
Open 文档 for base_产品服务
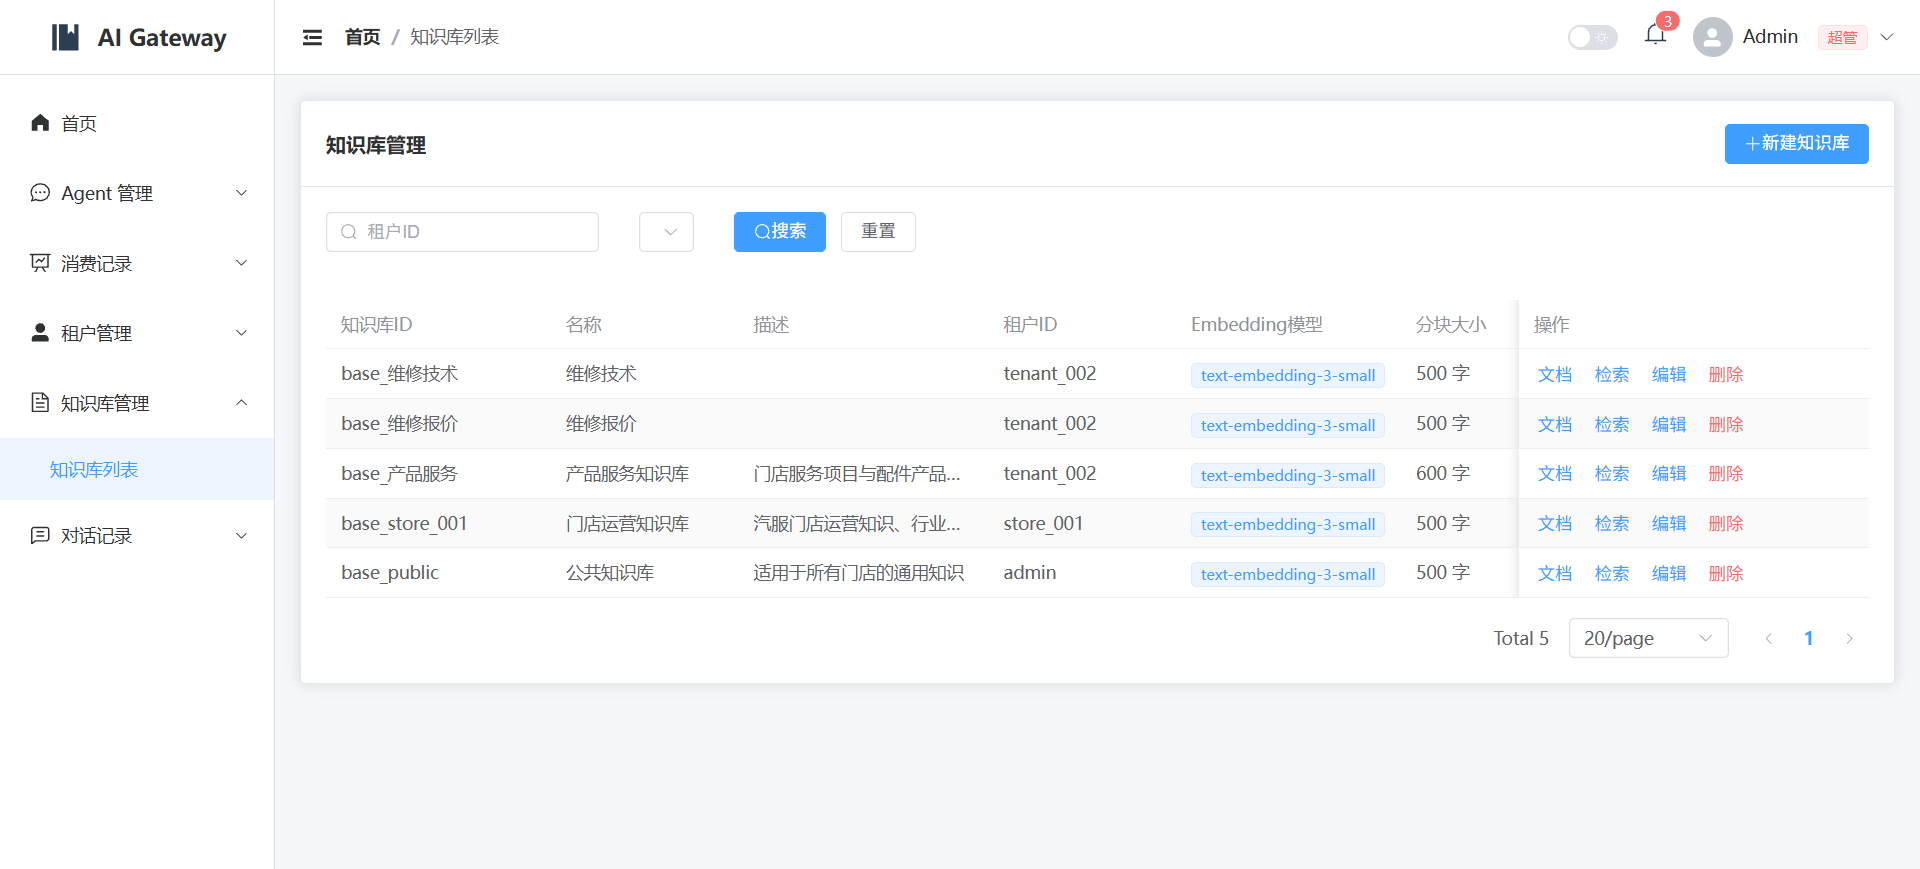(x=1555, y=473)
